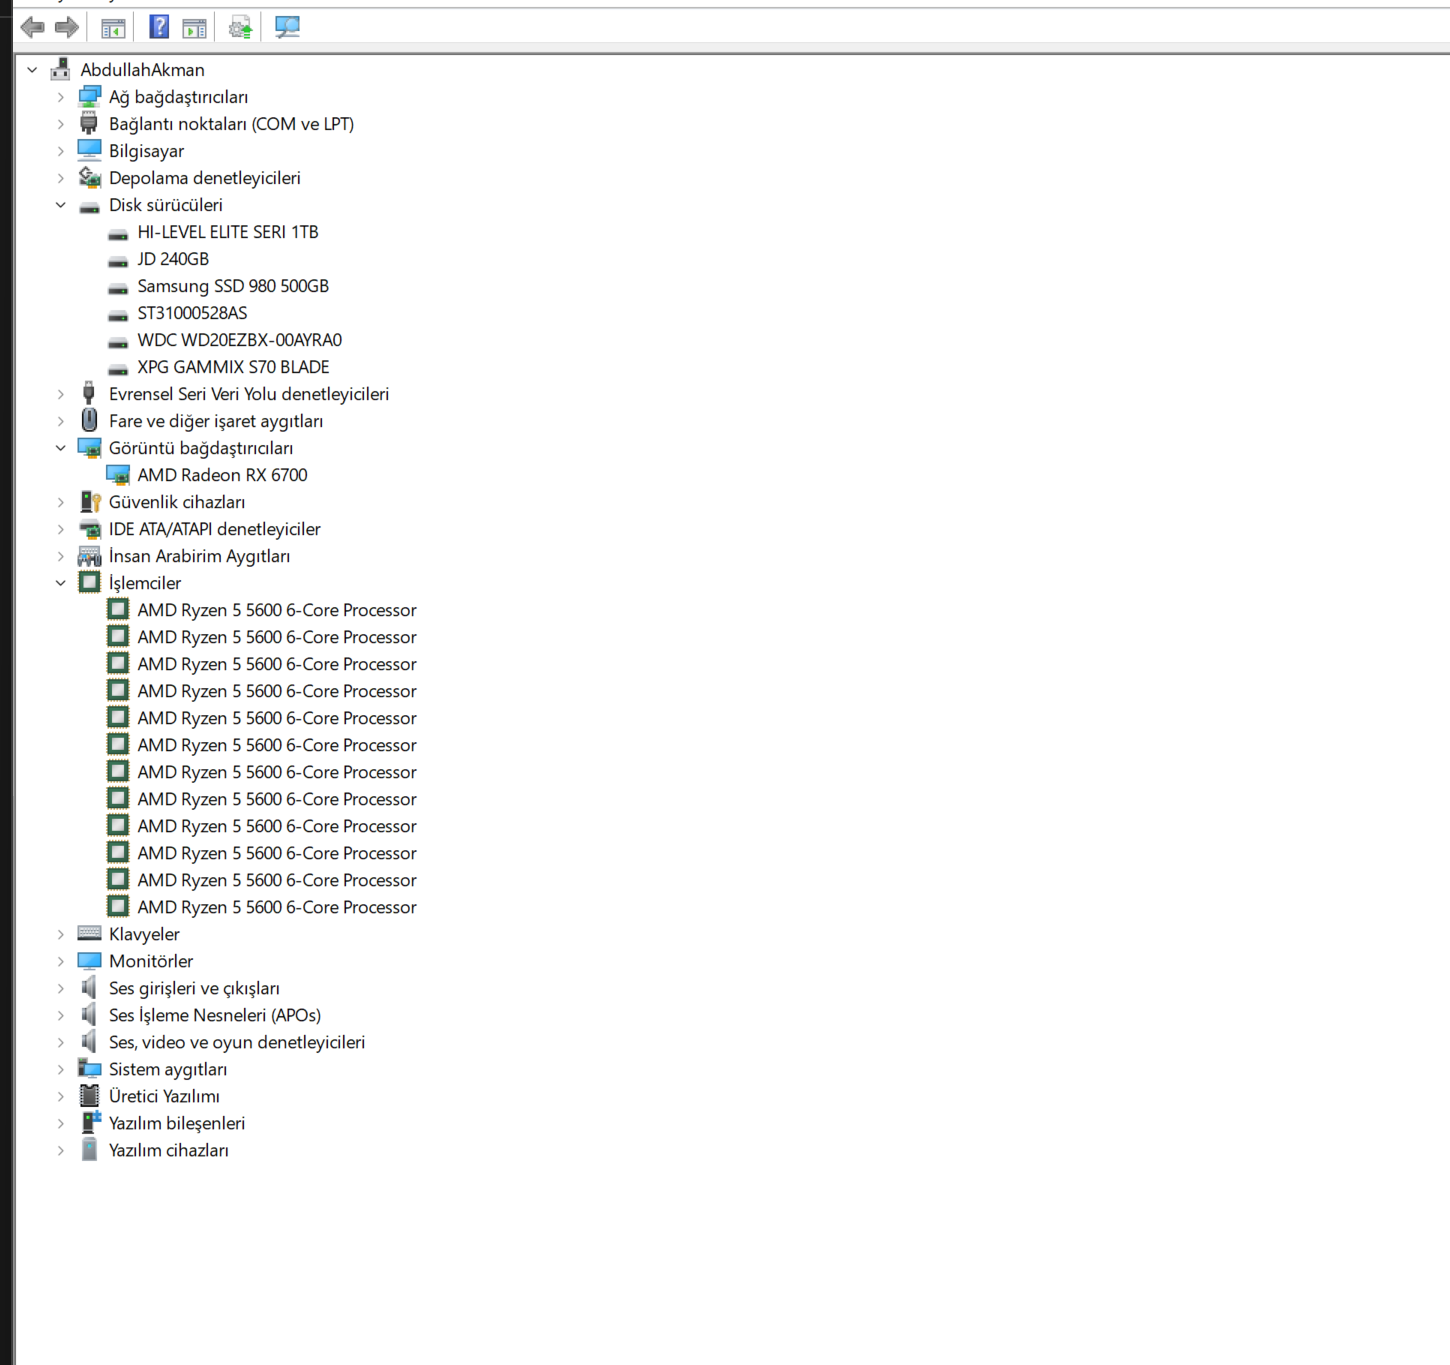Expand the Ağ bağdaştırıcıları chevron
1450x1365 pixels.
(x=61, y=97)
